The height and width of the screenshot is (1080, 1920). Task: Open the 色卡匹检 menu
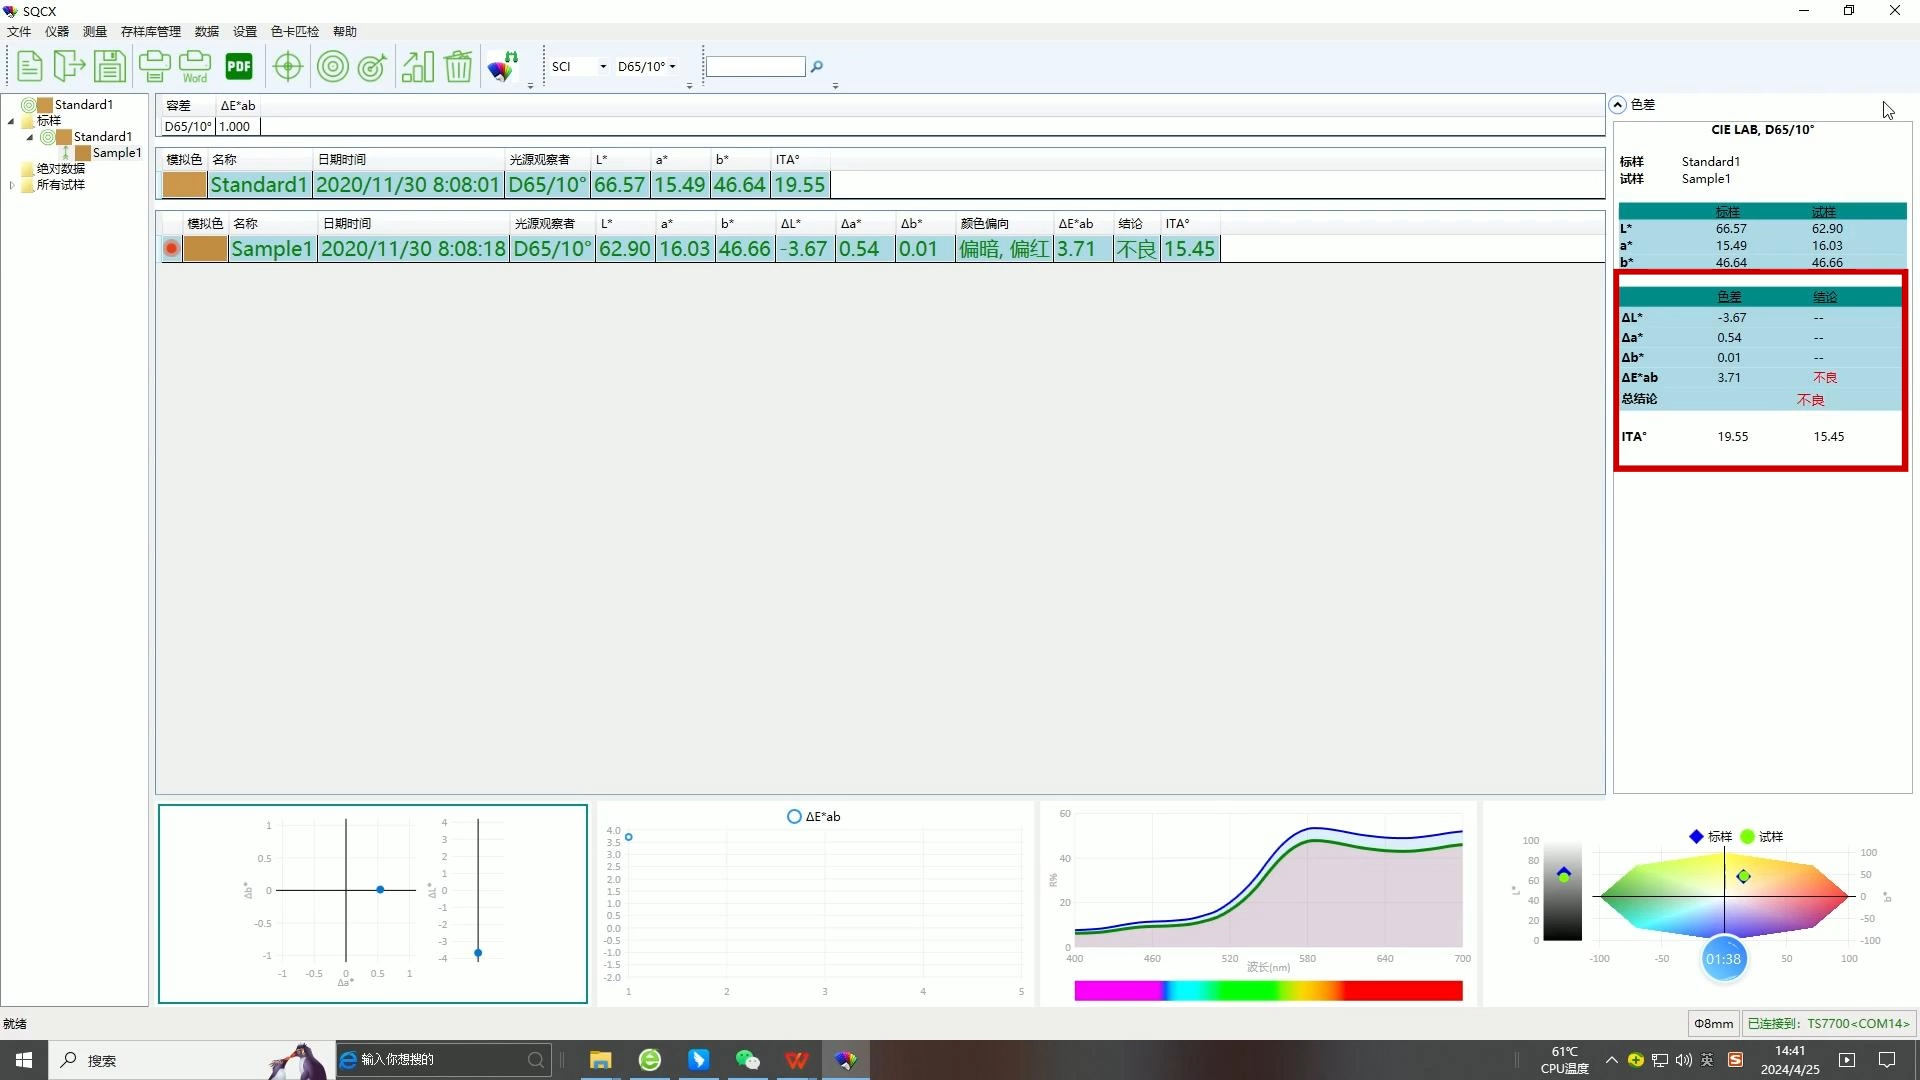(294, 32)
